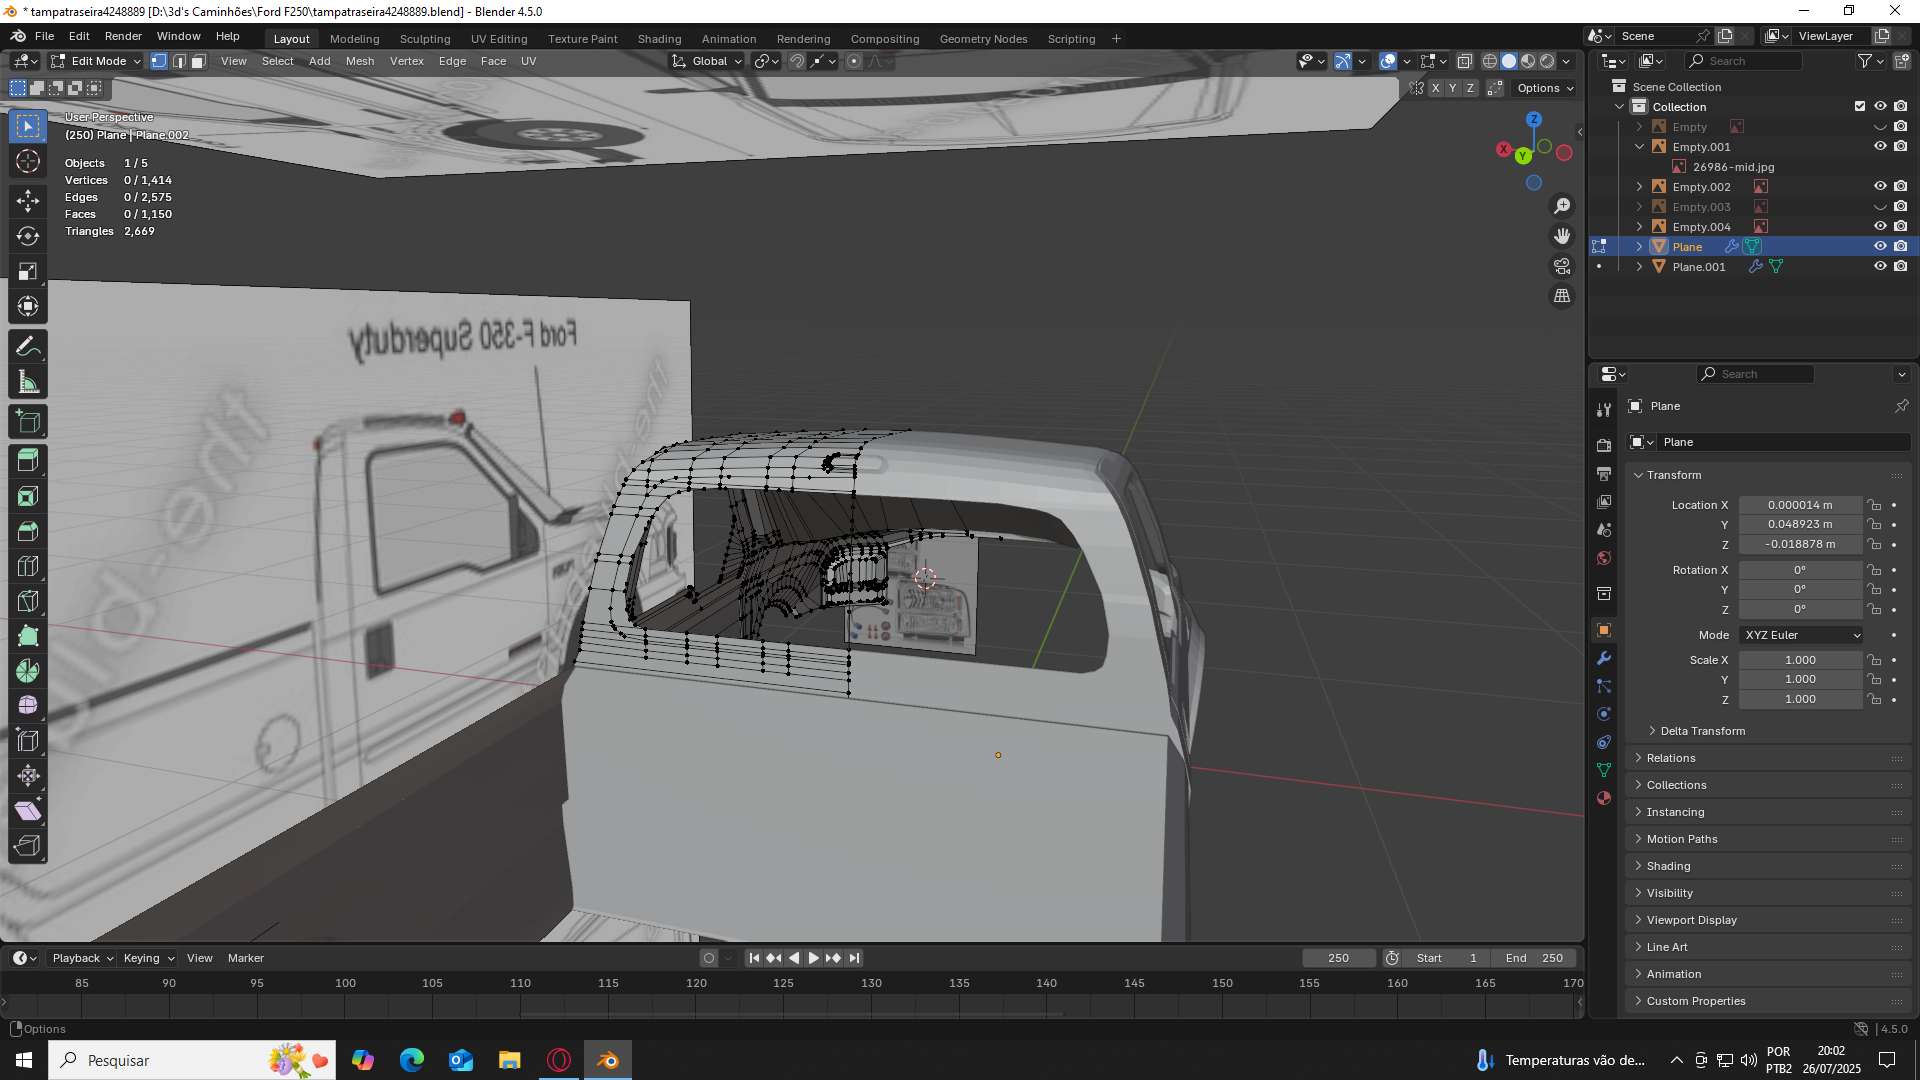Screen dimensions: 1920x1080
Task: Open the XYZ Euler rotation mode dropdown
Action: pos(1802,635)
